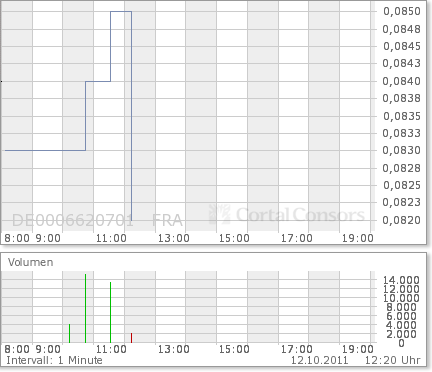The image size is (432, 372).
Task: Click the 12.10.2011 date text
Action: (319, 360)
